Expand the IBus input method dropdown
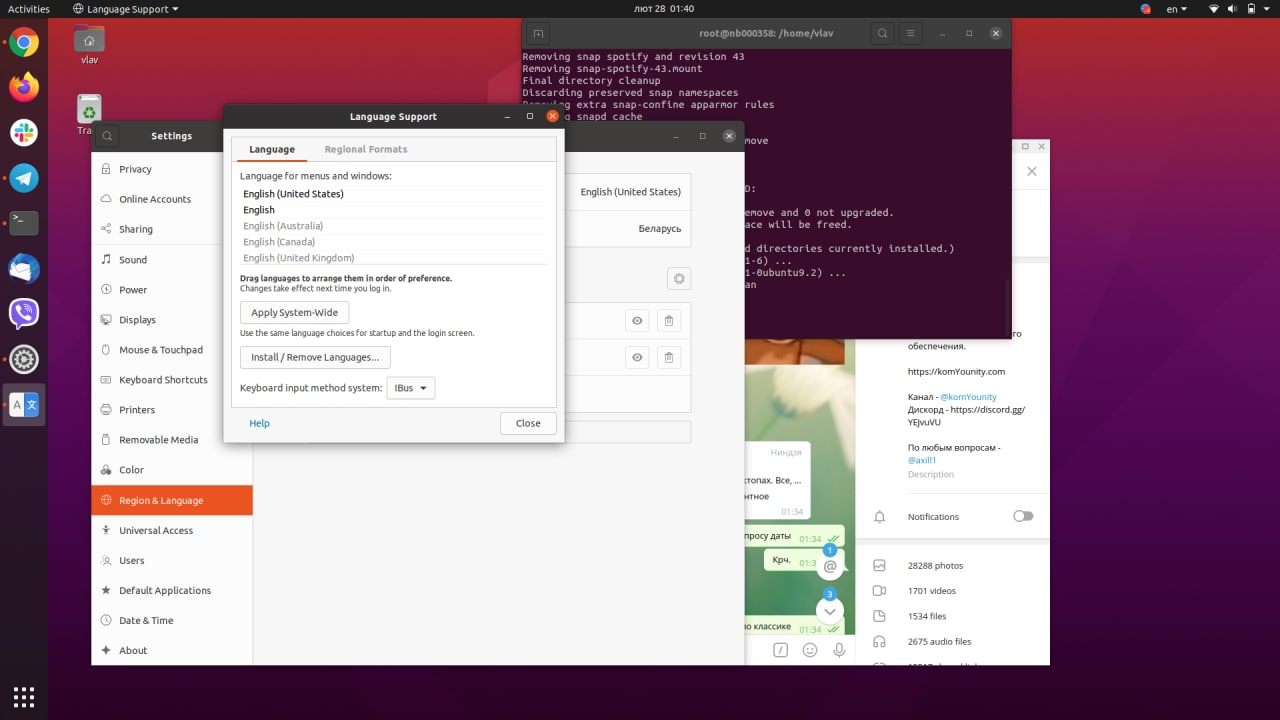The width and height of the screenshot is (1280, 720). coord(410,388)
